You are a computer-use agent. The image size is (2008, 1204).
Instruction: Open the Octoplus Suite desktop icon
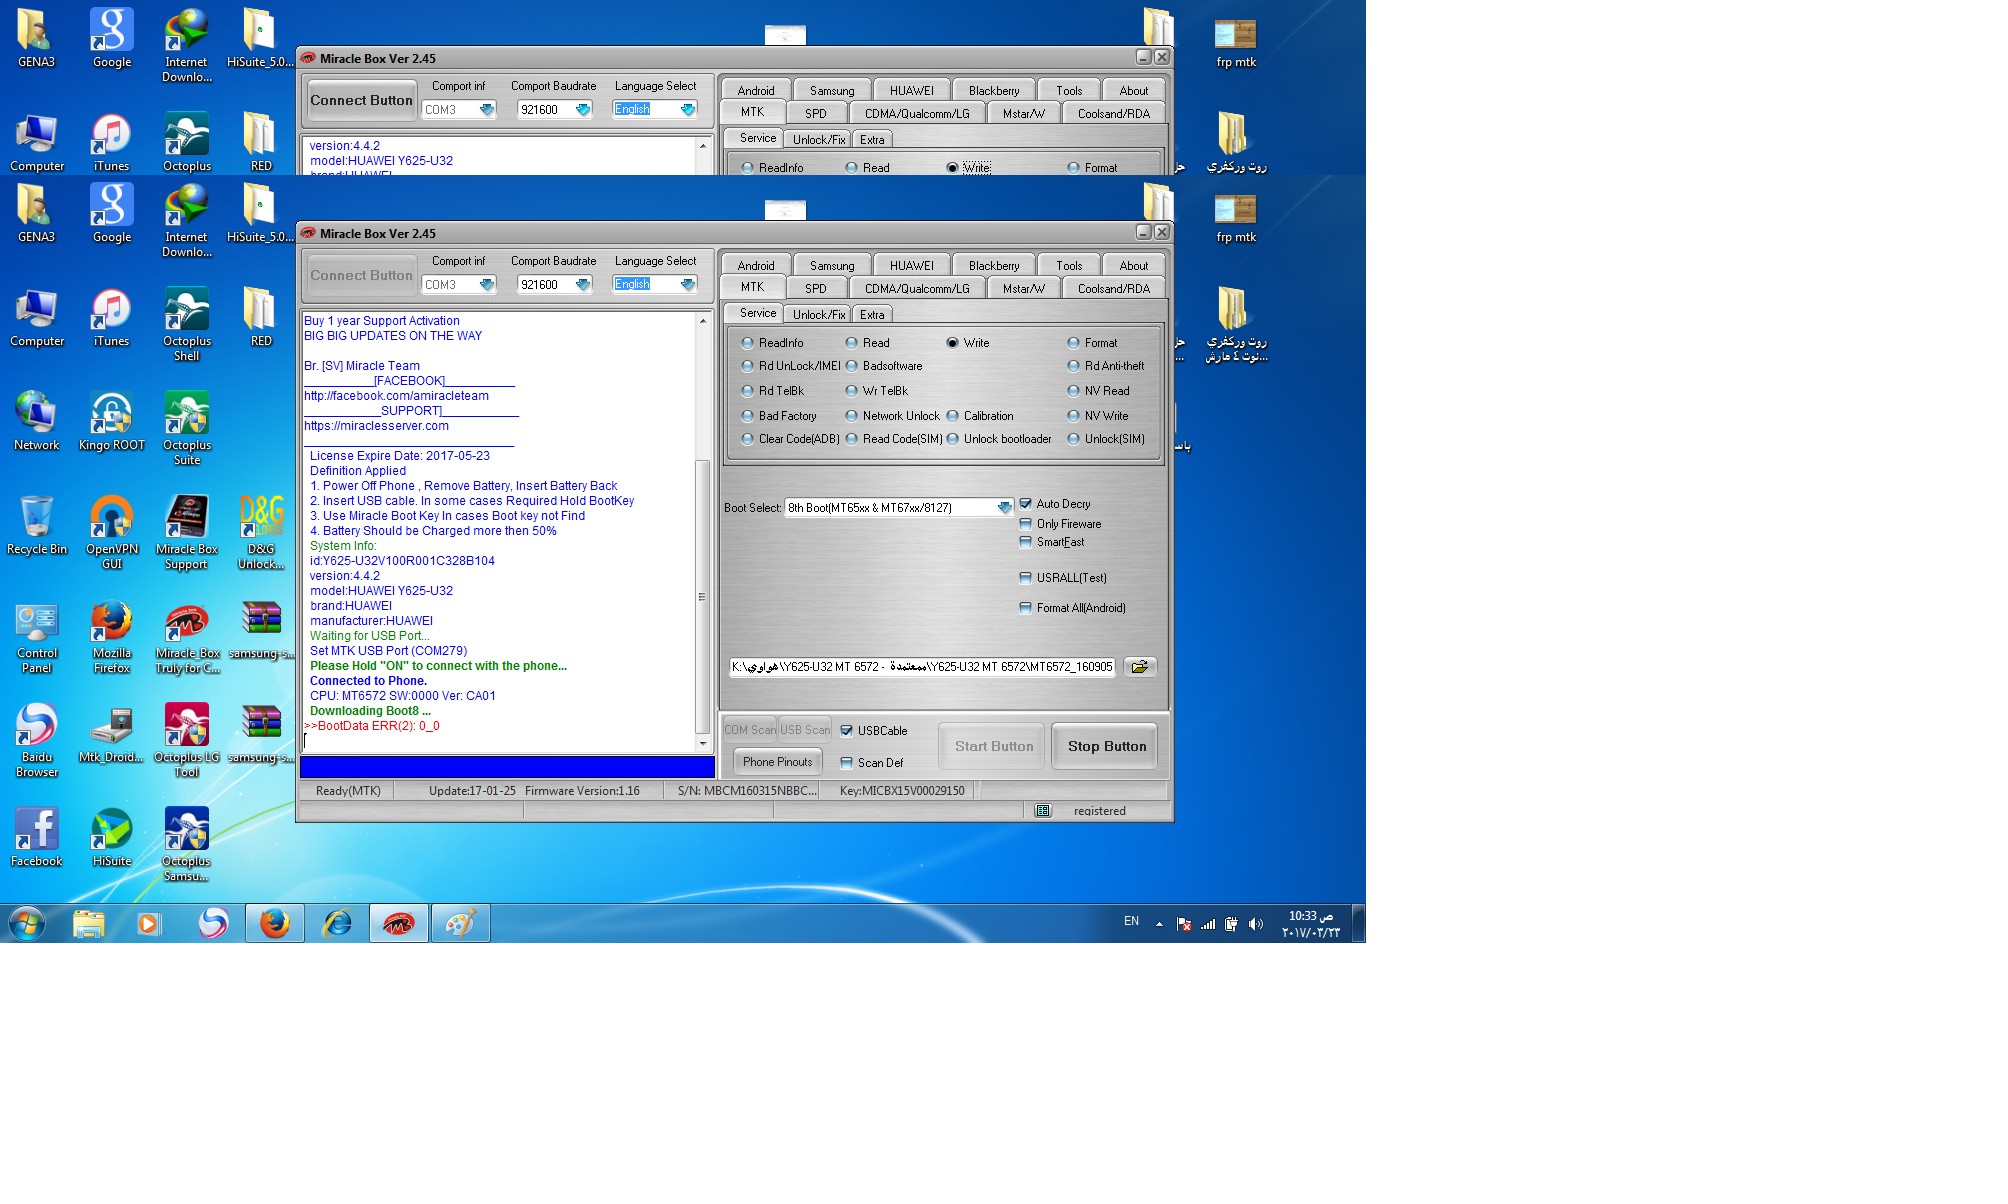(x=187, y=428)
